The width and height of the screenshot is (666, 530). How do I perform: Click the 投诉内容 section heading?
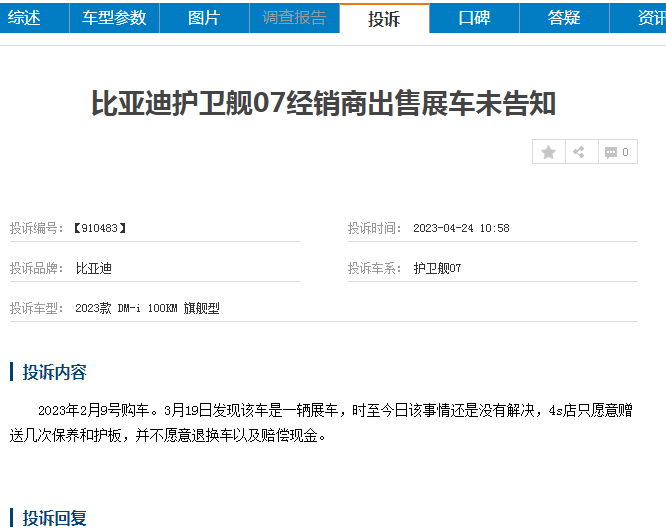coord(54,372)
